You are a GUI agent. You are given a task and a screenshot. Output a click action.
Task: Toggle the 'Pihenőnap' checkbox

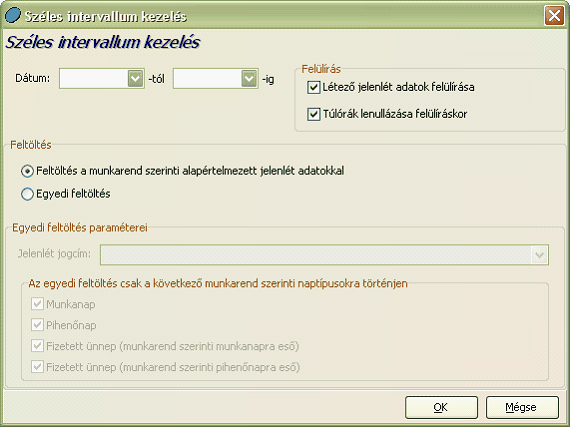pyautogui.click(x=38, y=325)
